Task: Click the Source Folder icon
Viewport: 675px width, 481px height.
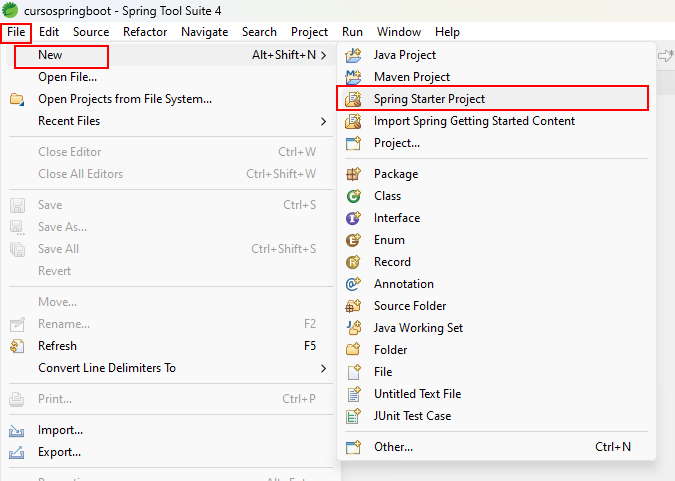Action: click(353, 306)
